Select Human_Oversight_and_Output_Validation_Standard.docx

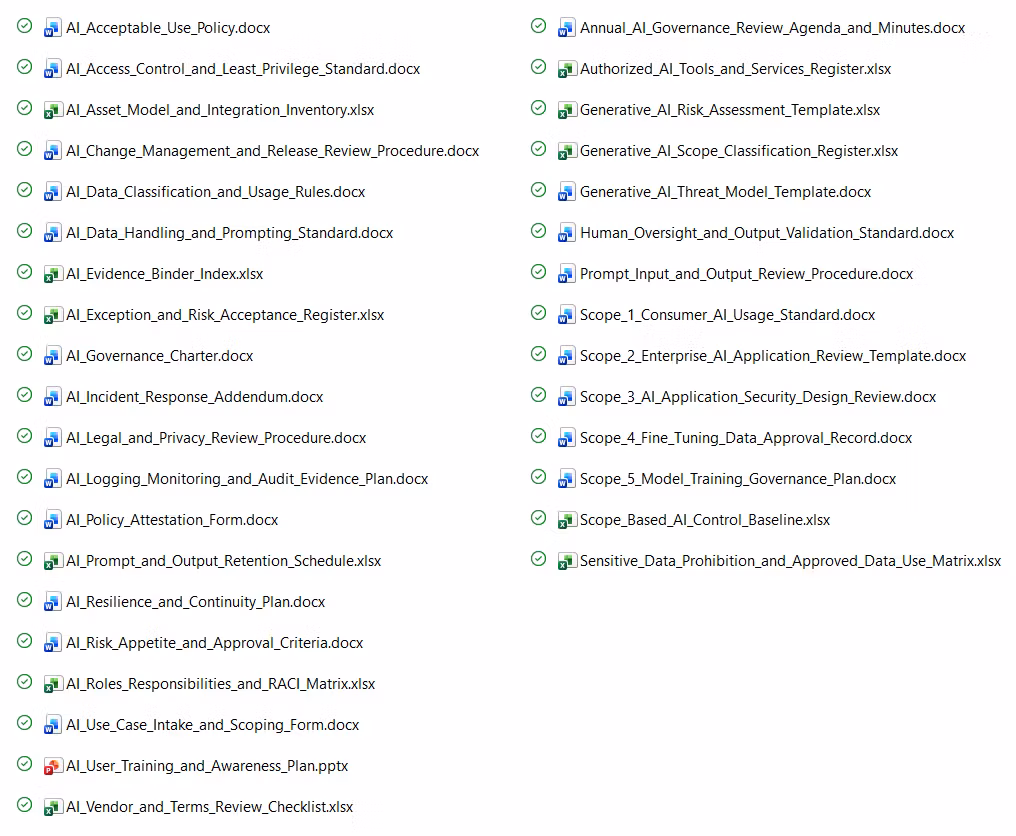pos(767,233)
